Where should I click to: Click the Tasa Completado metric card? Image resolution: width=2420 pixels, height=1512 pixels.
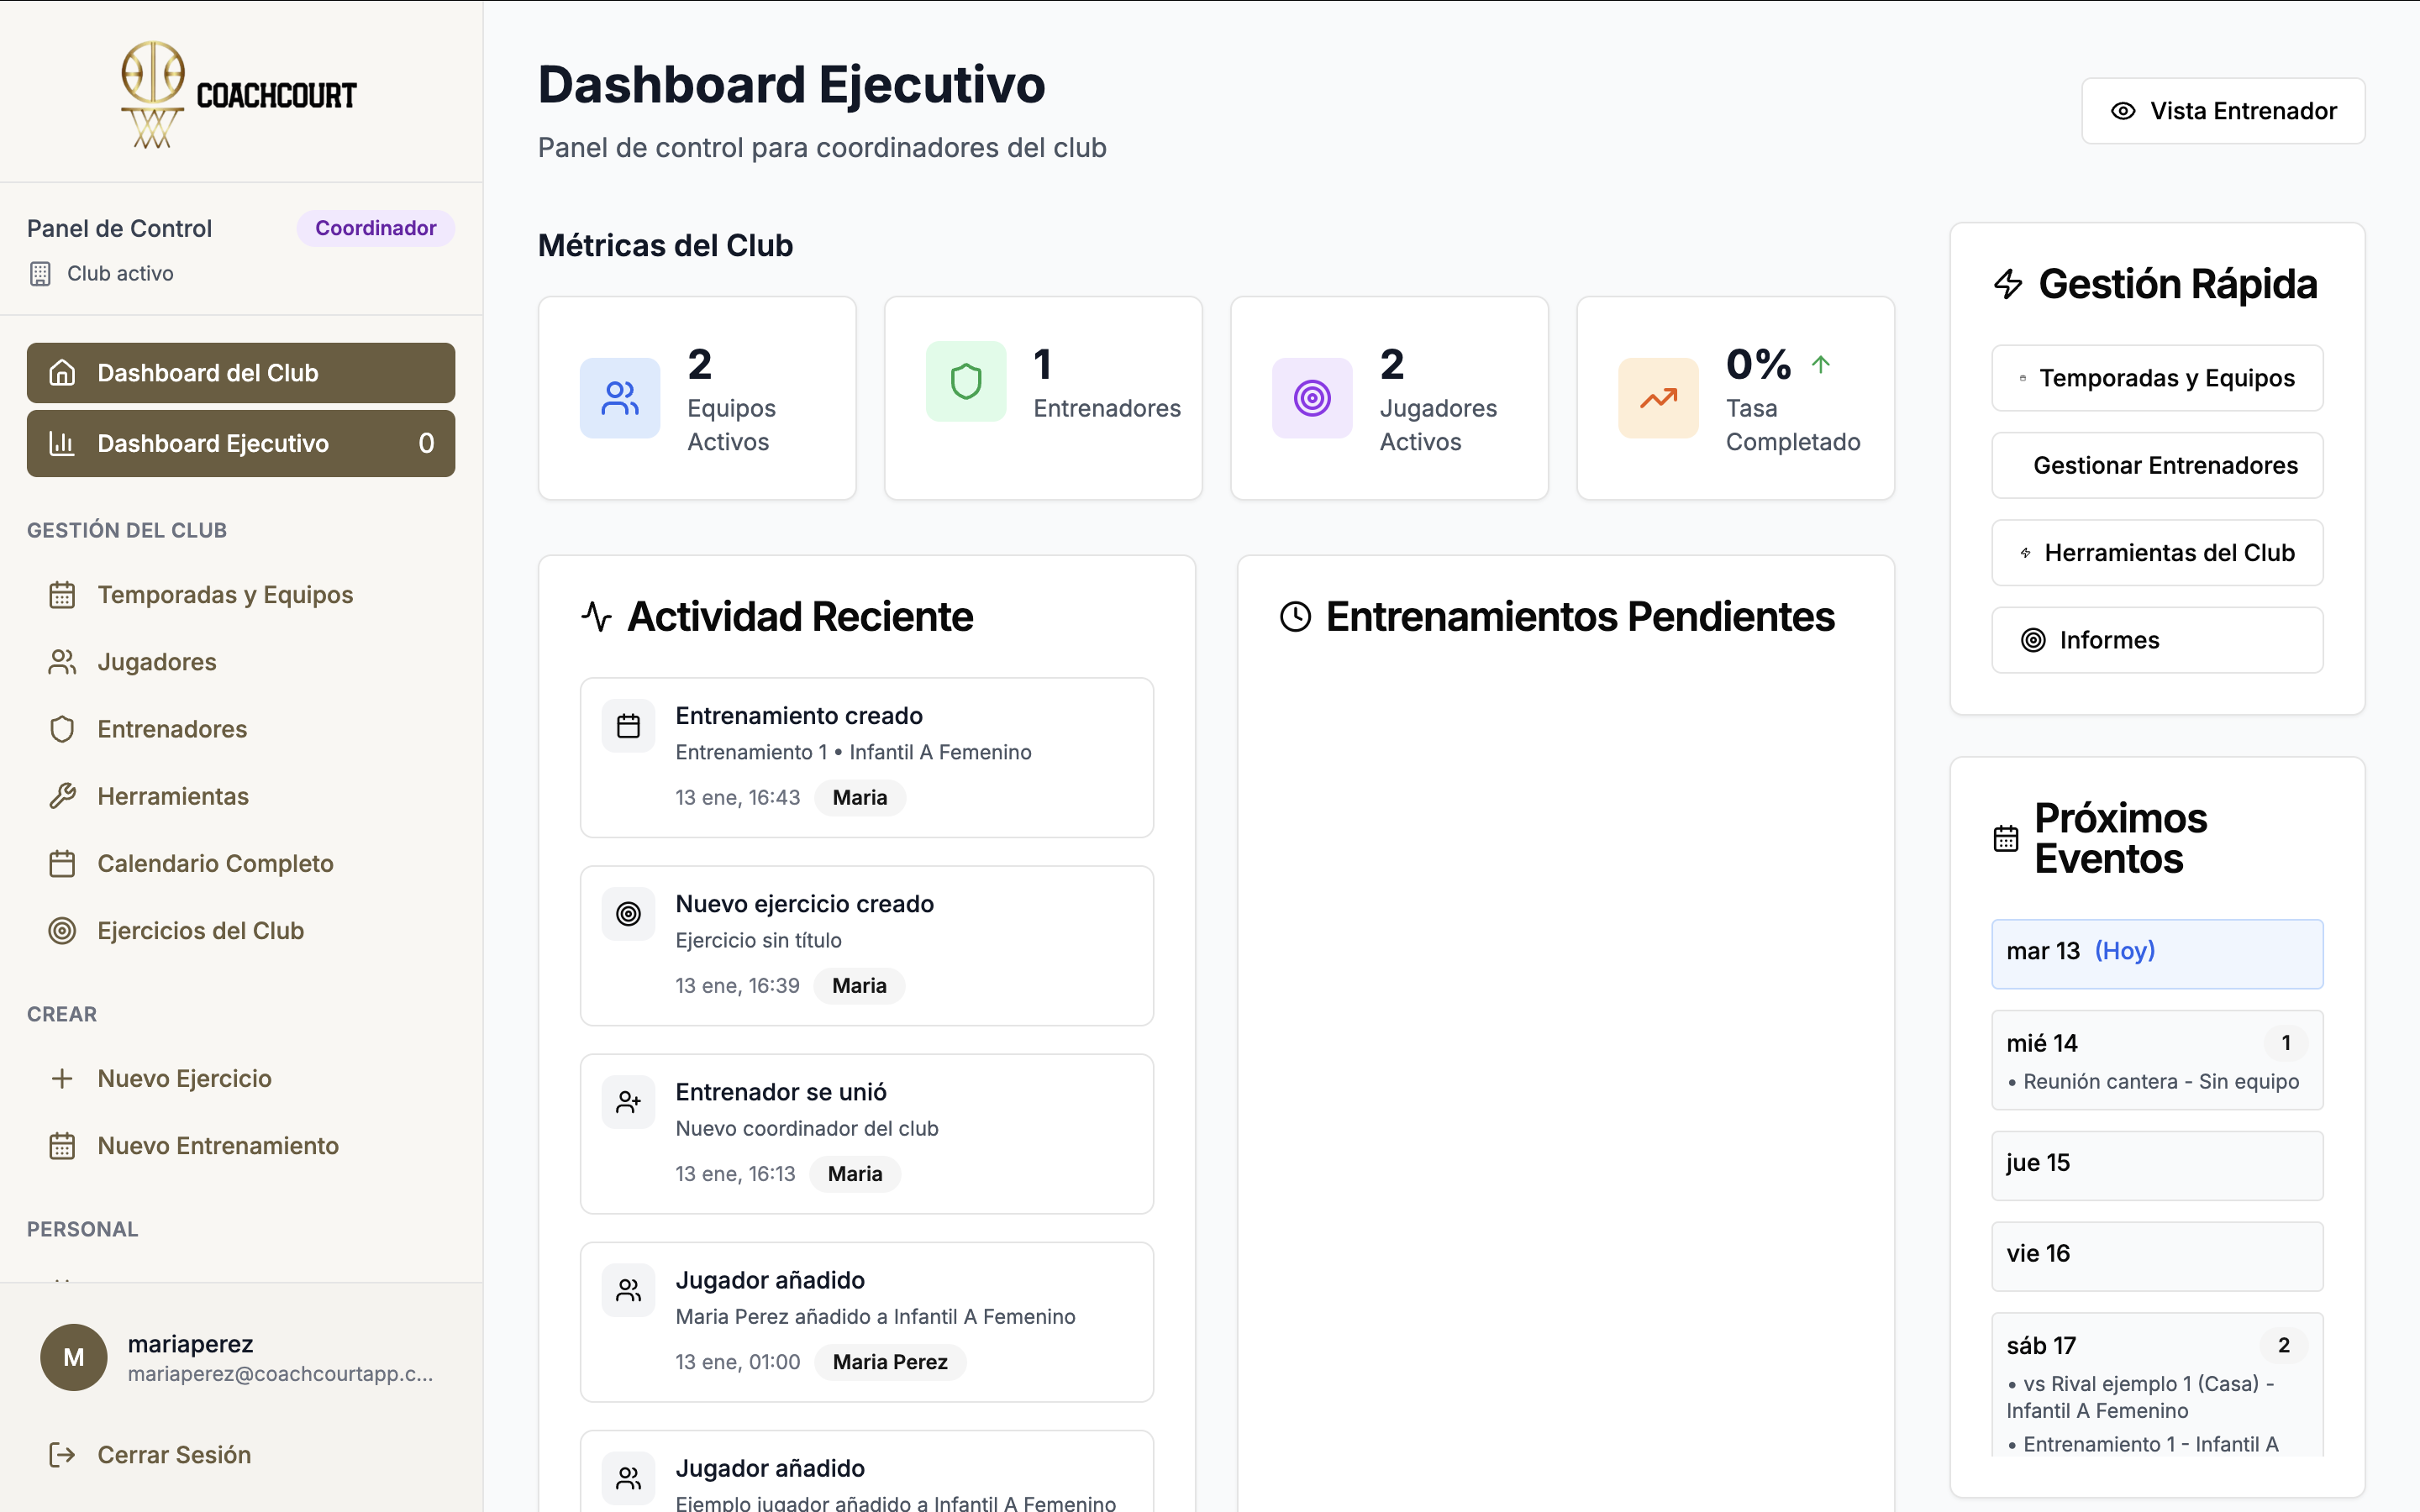click(x=1734, y=398)
